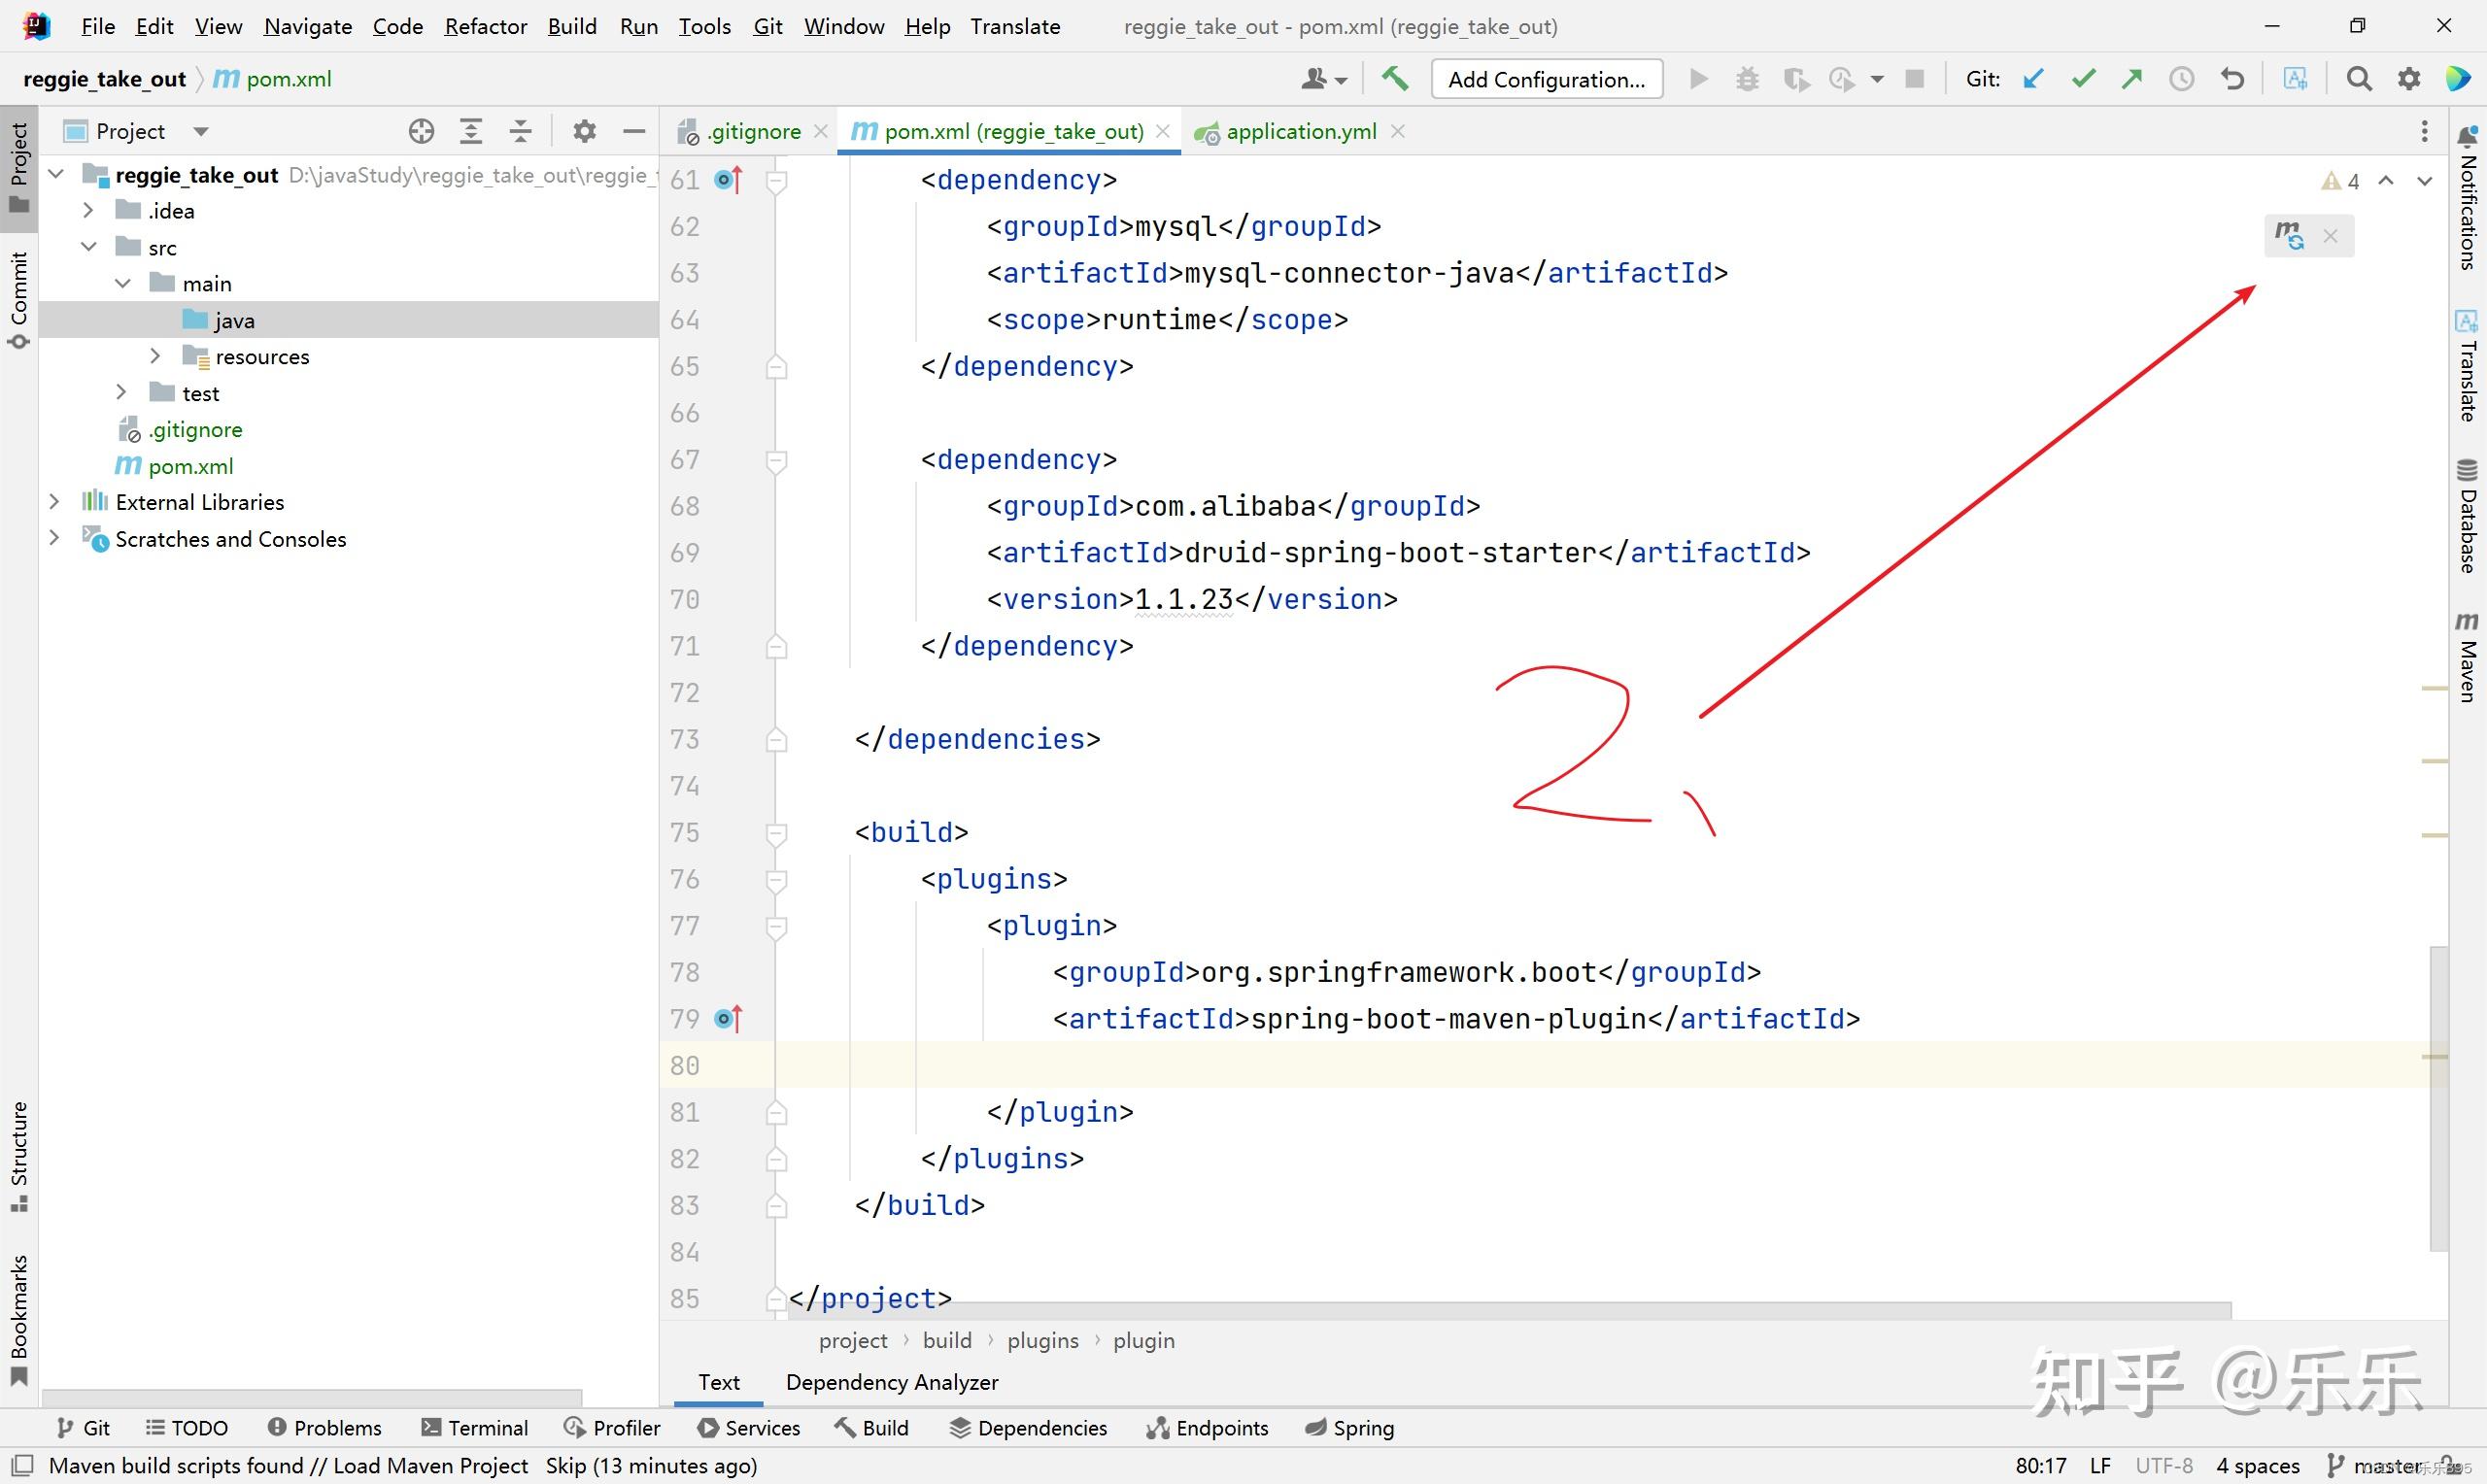Click the build breadcrumb below the editor
The height and width of the screenshot is (1484, 2487).
pos(947,1340)
